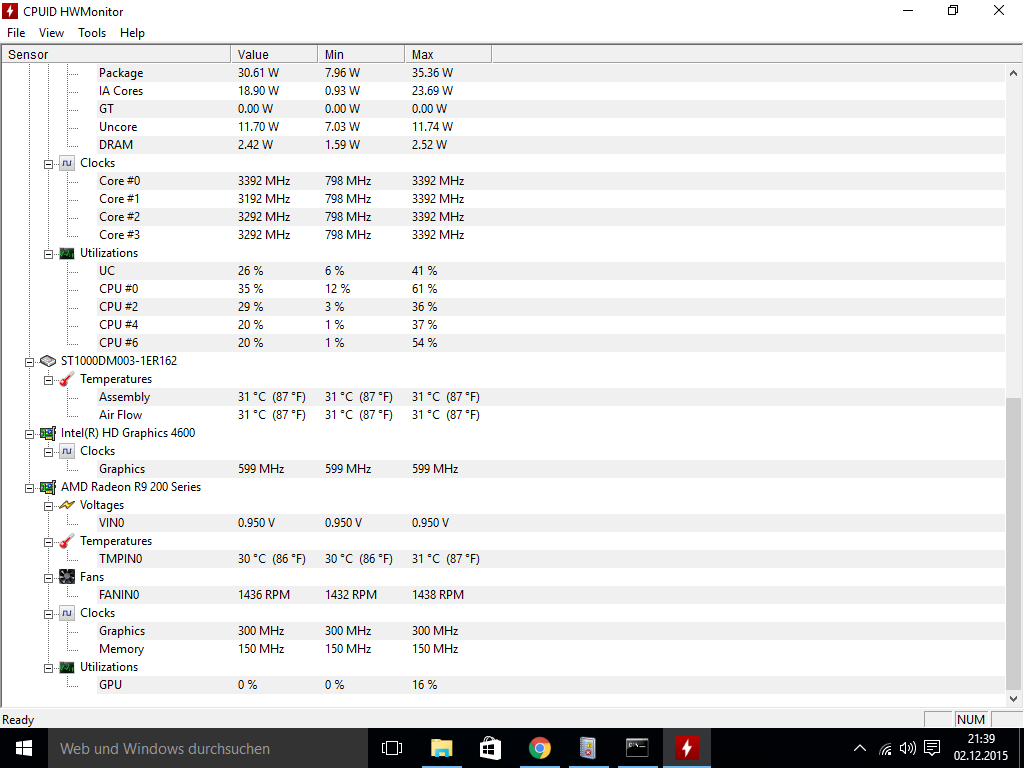Select the graphics card icon for AMD Radeon R9 200
Screen dimensions: 1024x768
48,487
